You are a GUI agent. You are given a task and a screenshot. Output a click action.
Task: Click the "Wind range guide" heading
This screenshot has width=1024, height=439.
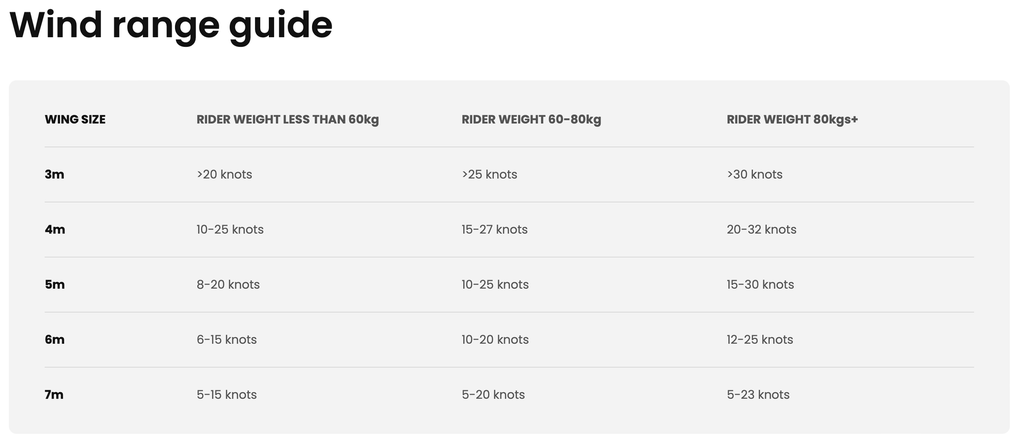pos(171,25)
